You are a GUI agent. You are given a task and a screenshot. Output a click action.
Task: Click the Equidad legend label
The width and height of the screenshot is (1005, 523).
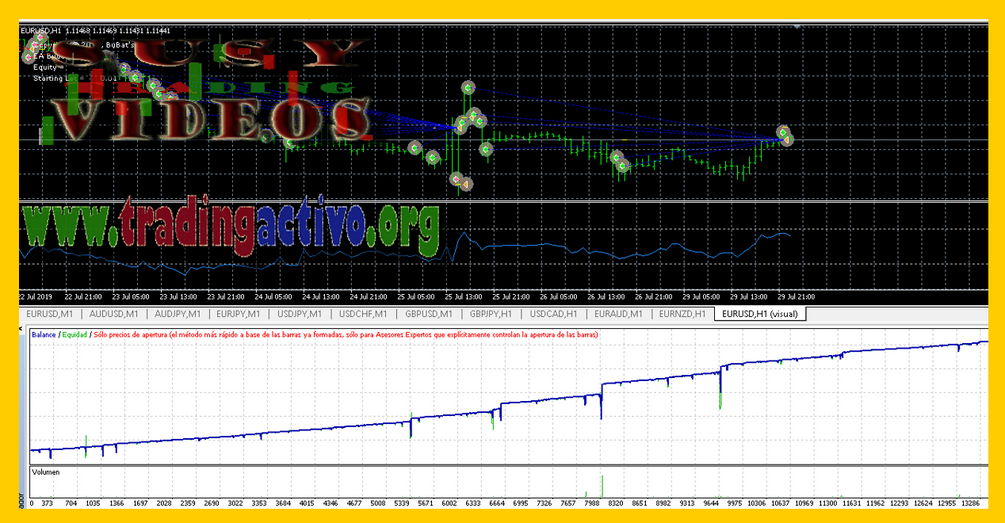(74, 335)
